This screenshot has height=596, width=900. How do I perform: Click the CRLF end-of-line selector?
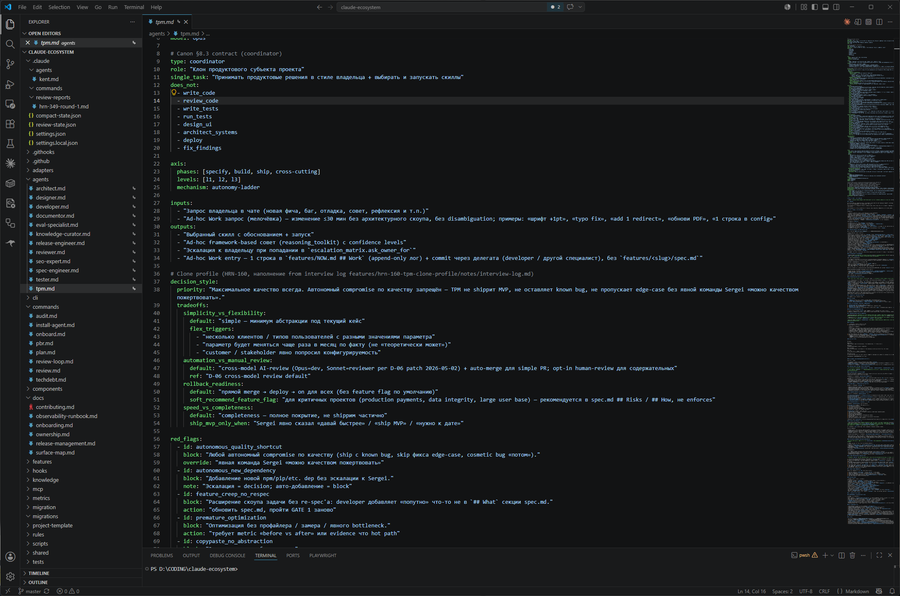pyautogui.click(x=824, y=591)
